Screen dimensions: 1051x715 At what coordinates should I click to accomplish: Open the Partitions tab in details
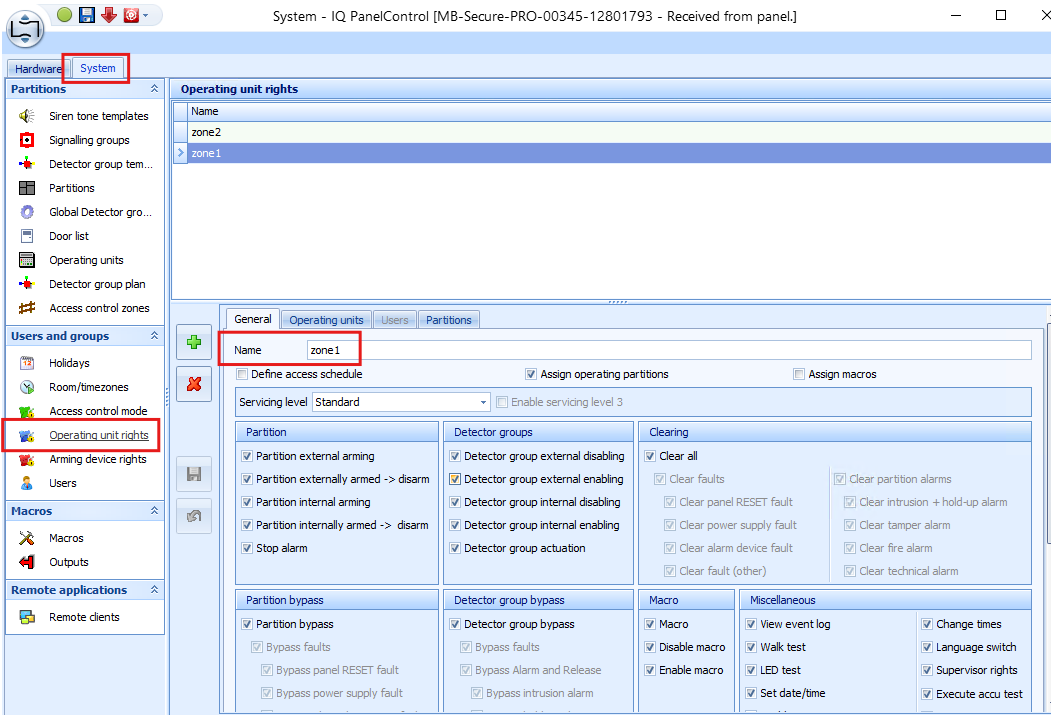pos(448,320)
